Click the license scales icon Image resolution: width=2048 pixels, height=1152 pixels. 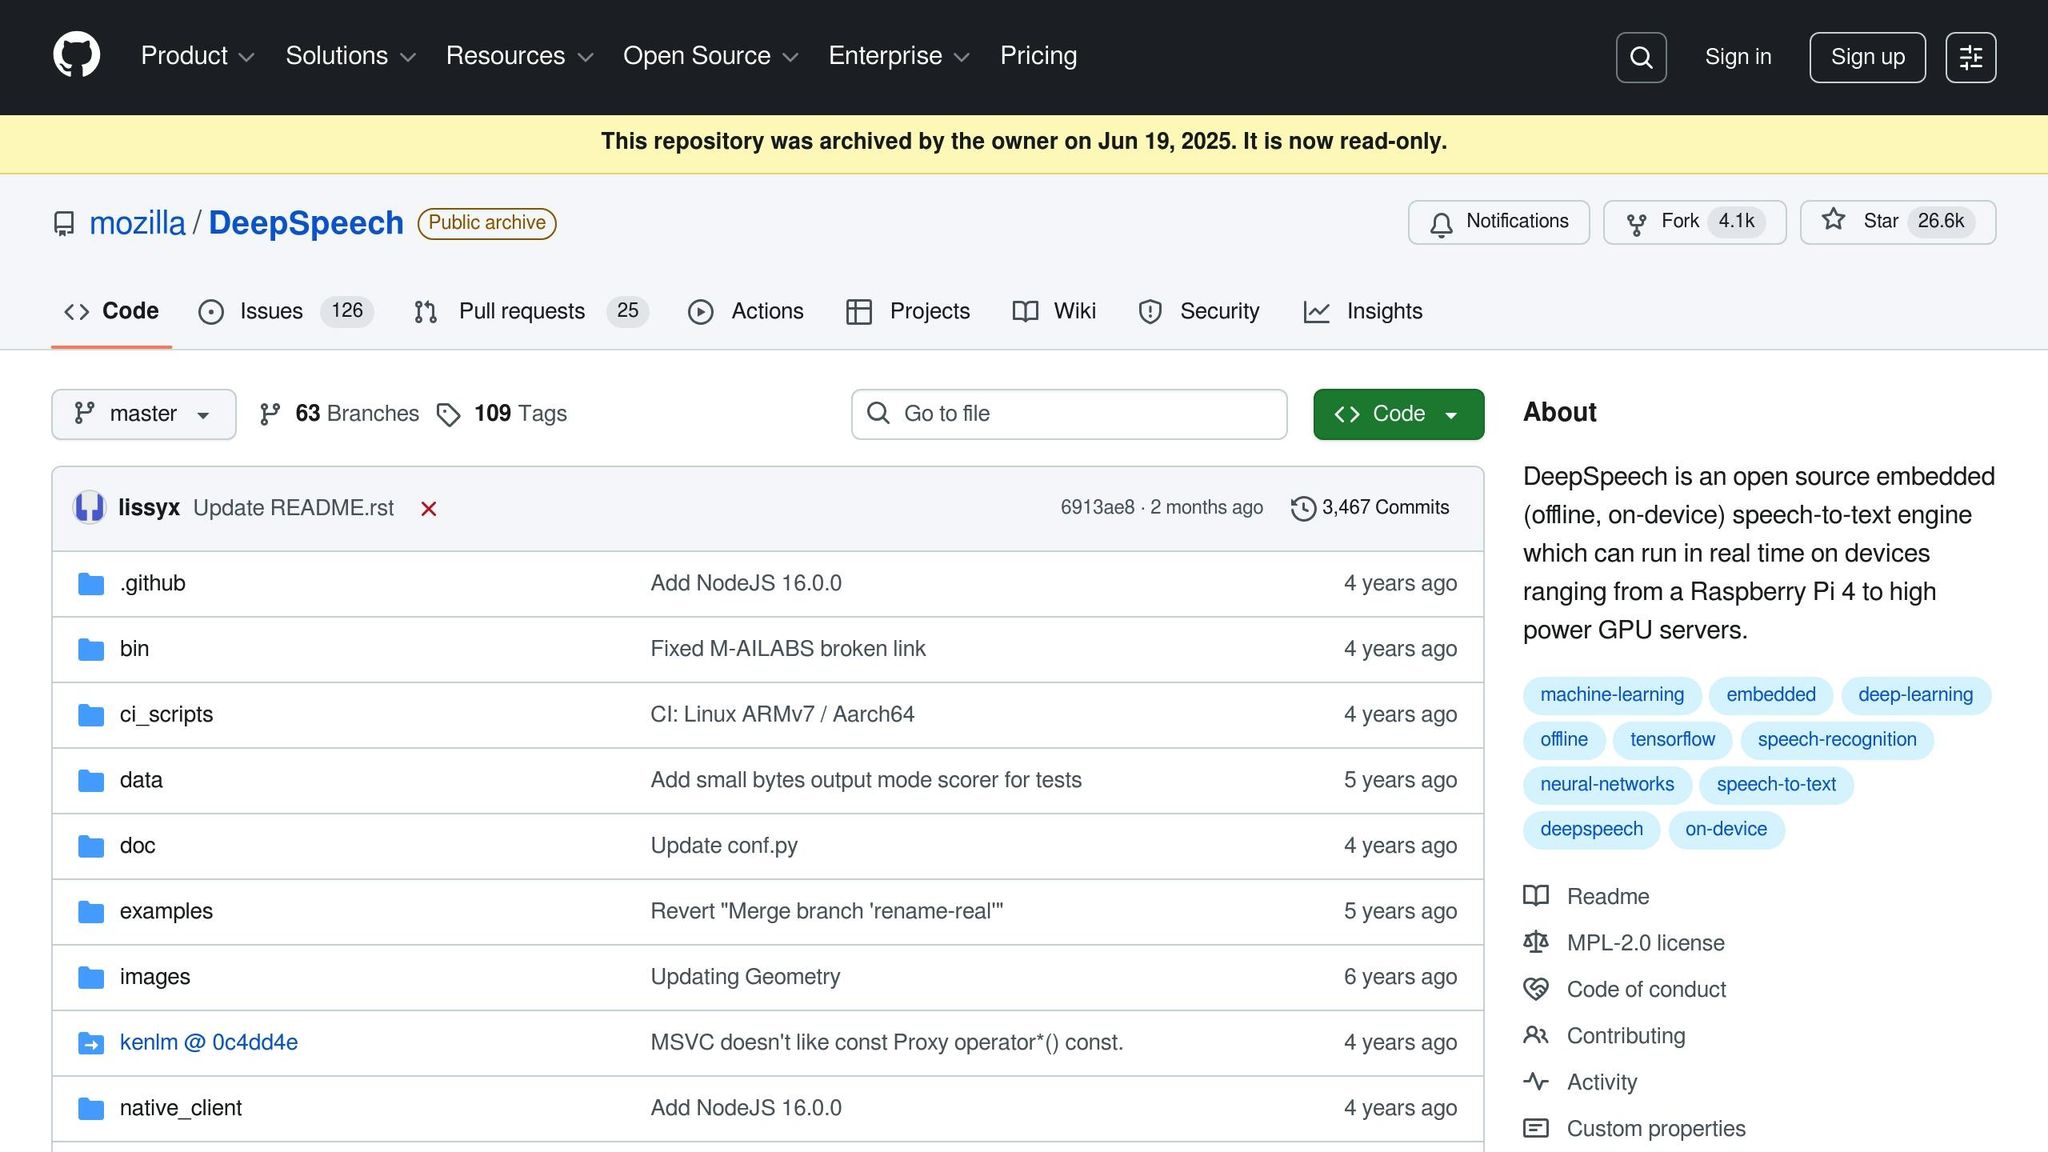1536,942
